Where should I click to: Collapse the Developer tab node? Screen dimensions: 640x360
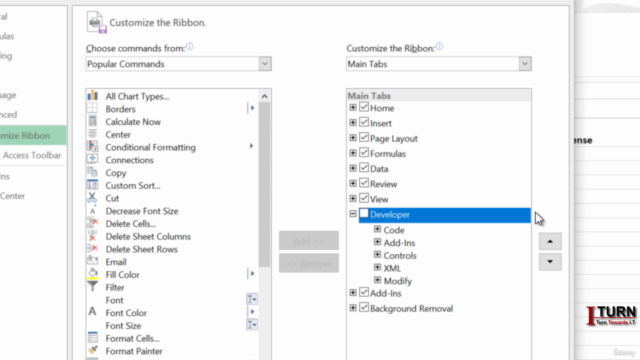[353, 214]
